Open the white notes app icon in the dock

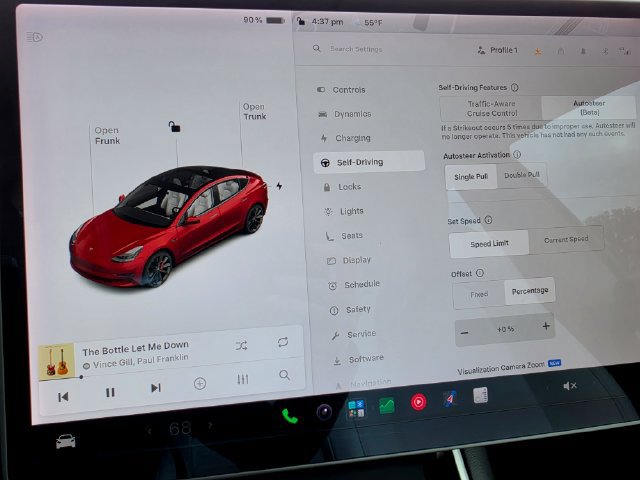(x=480, y=395)
